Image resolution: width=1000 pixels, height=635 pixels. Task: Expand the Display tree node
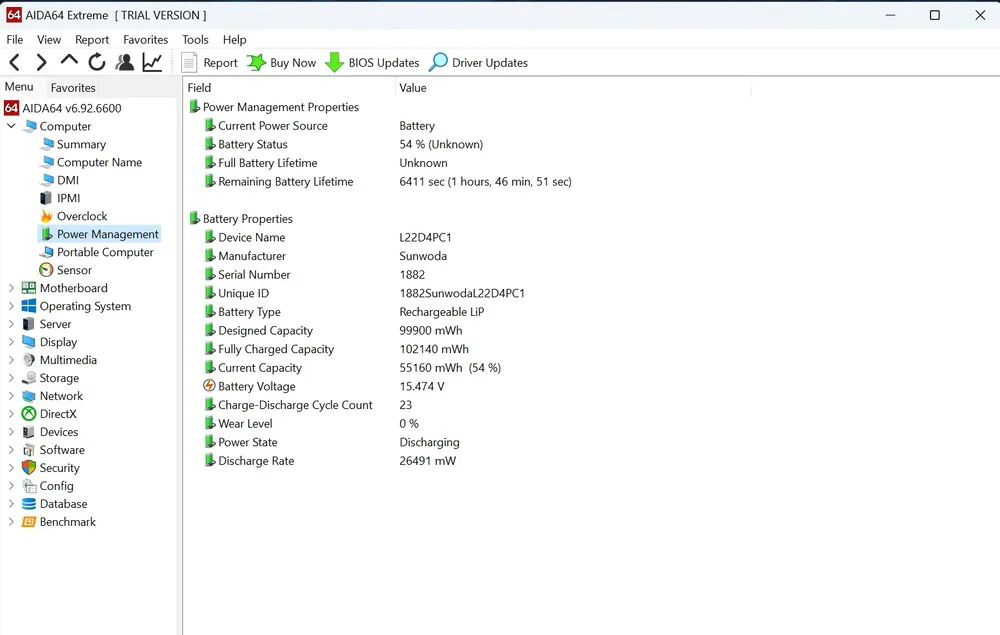11,342
